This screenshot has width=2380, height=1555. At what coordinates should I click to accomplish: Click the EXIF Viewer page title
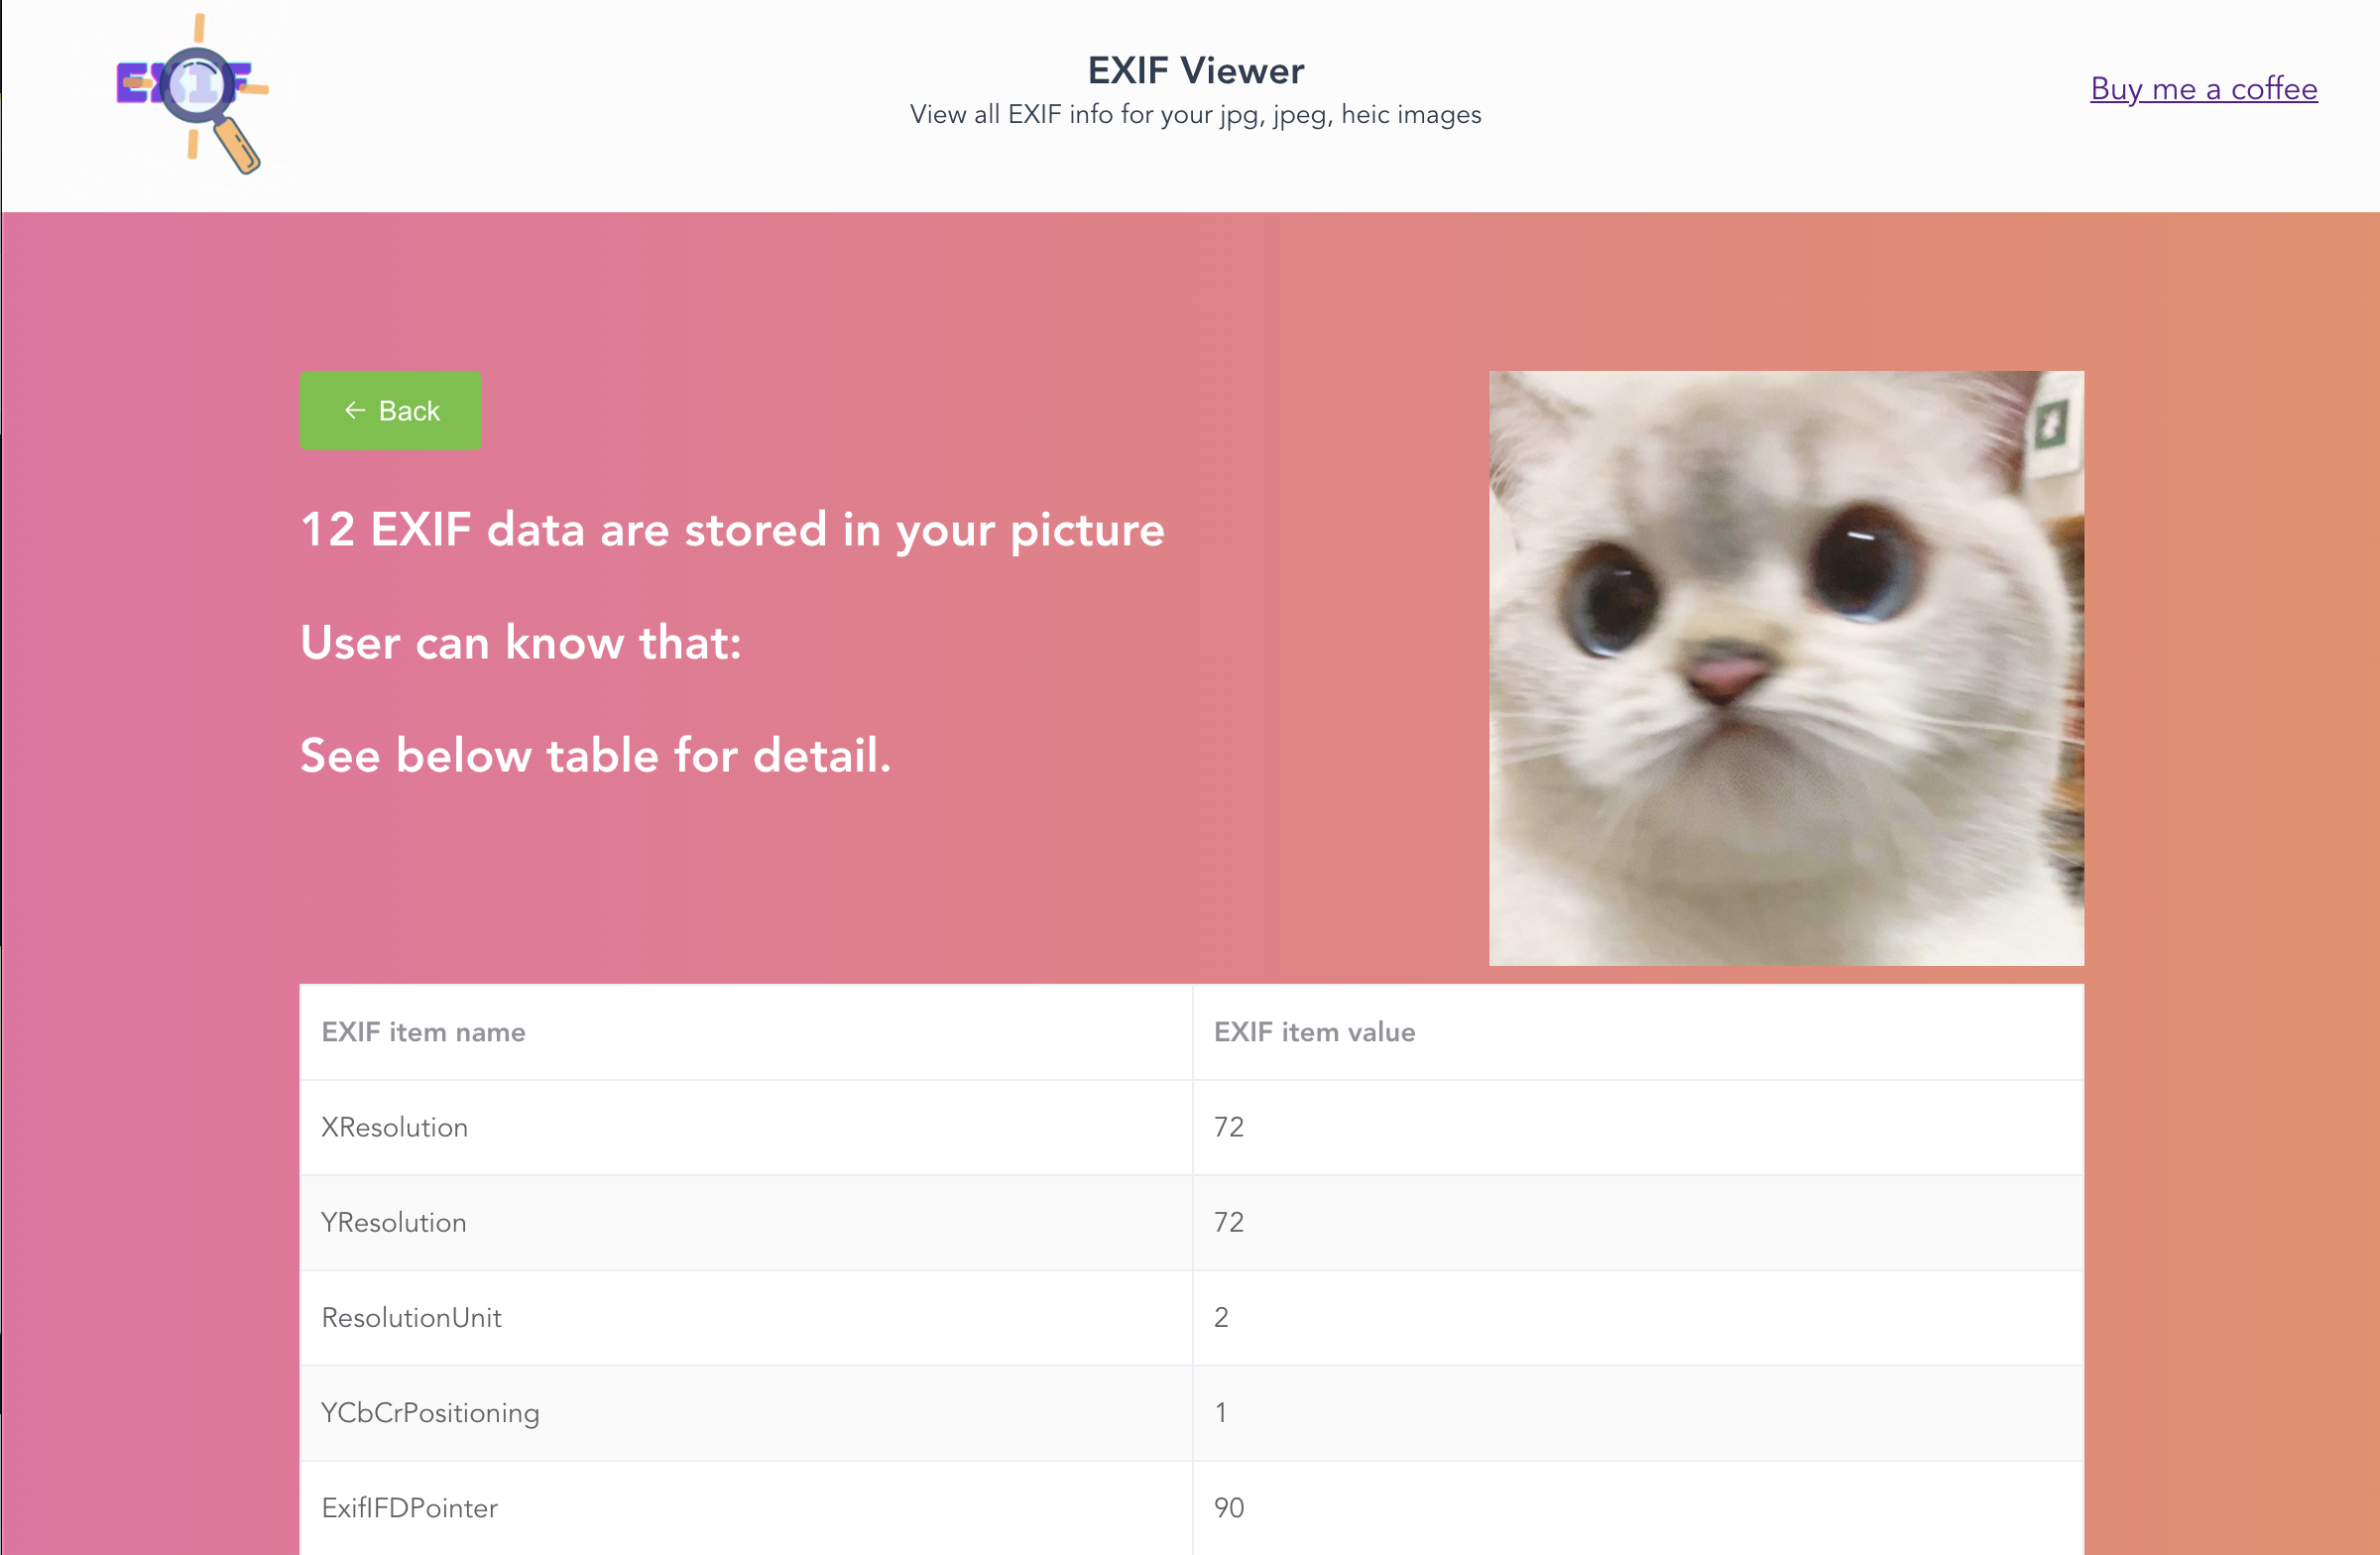click(1195, 71)
